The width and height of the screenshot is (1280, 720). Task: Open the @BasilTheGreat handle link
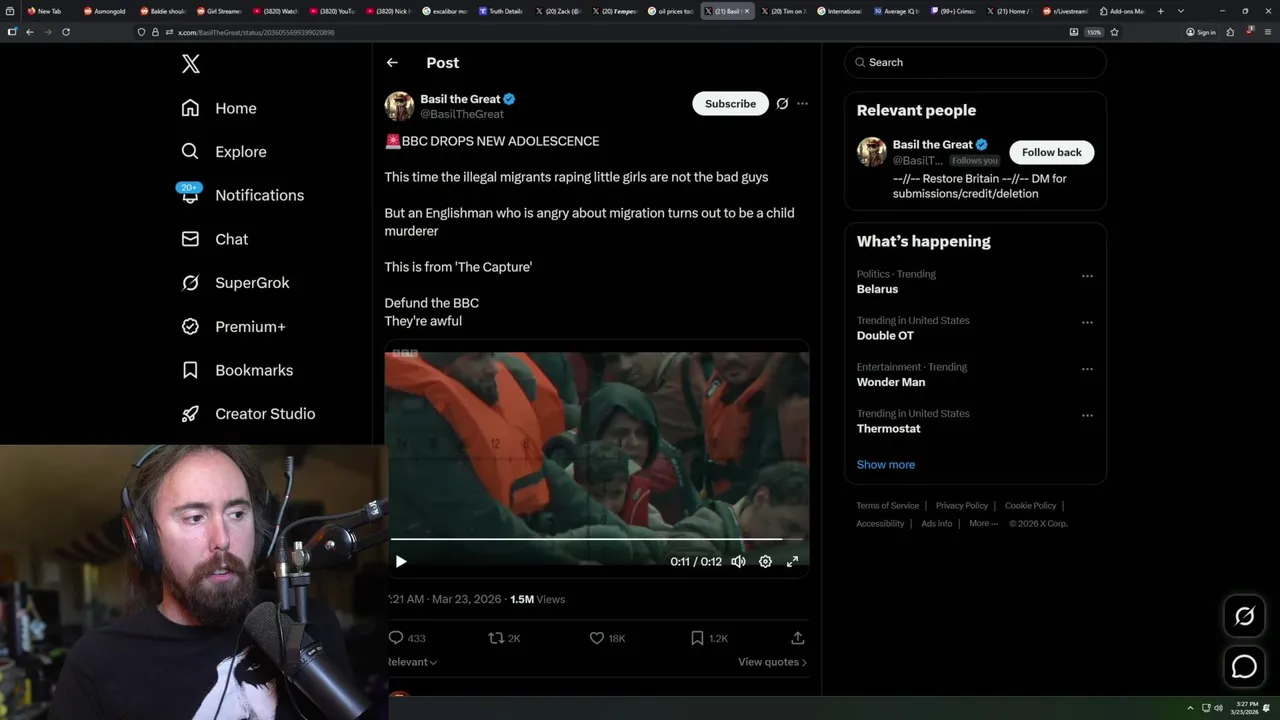click(x=462, y=114)
